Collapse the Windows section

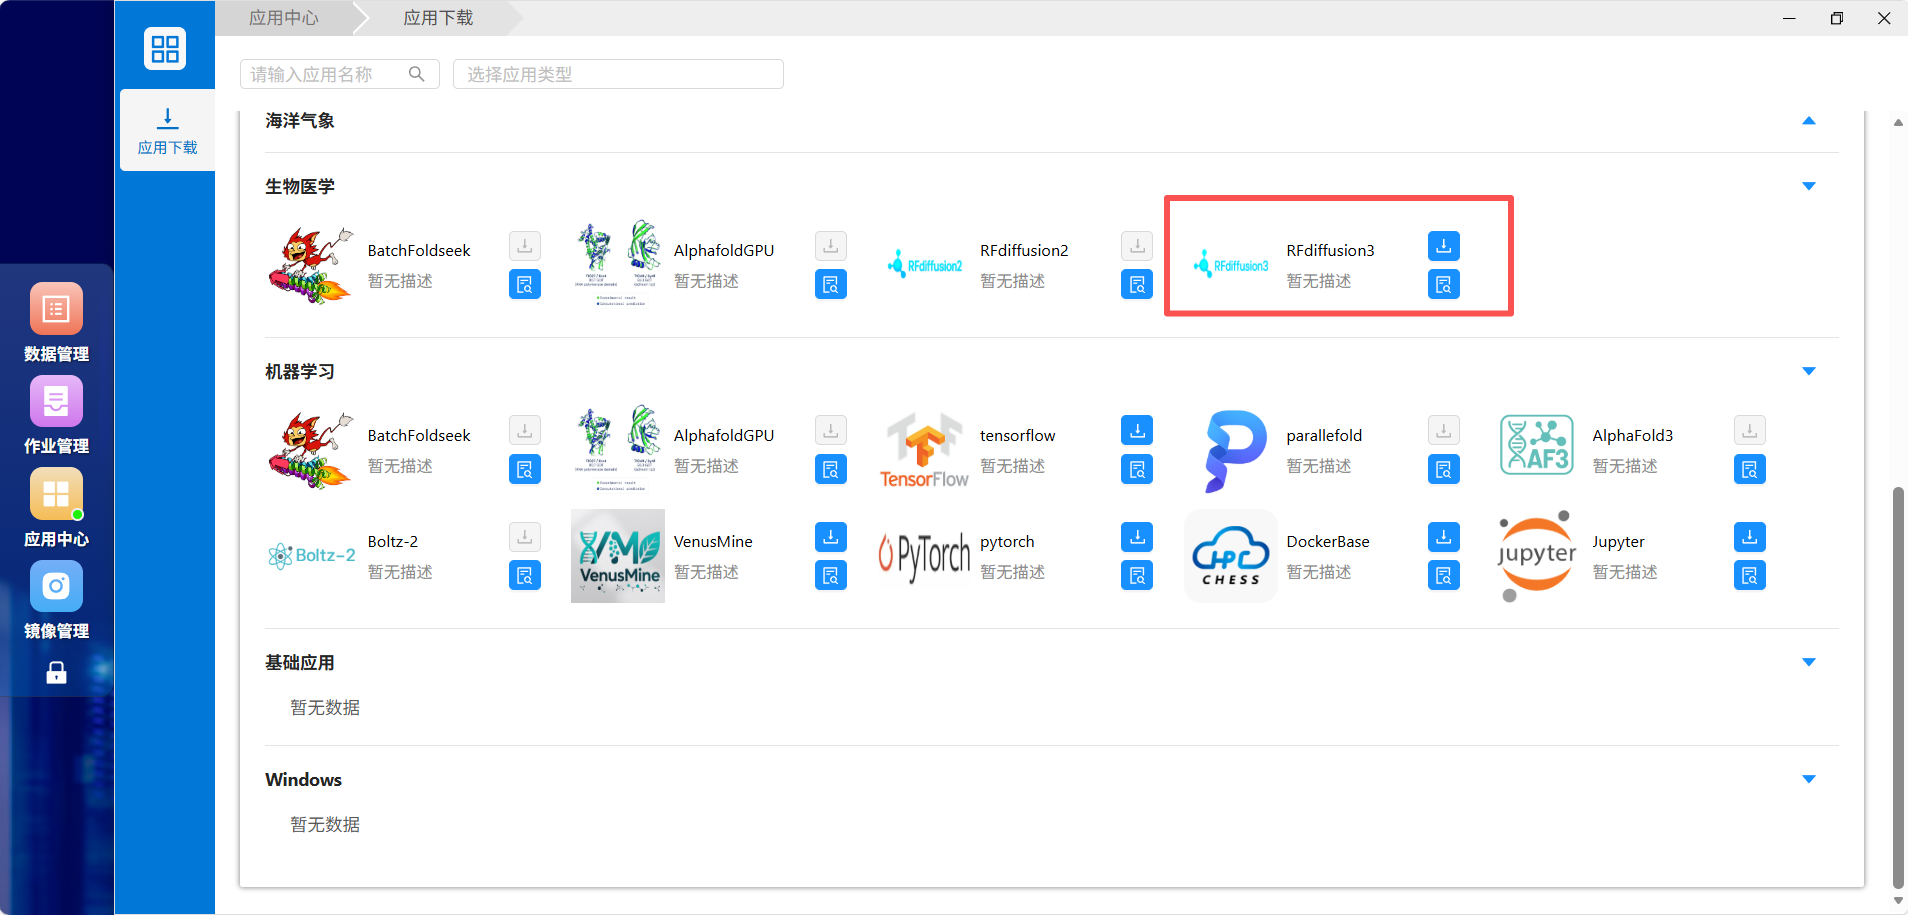point(1808,779)
